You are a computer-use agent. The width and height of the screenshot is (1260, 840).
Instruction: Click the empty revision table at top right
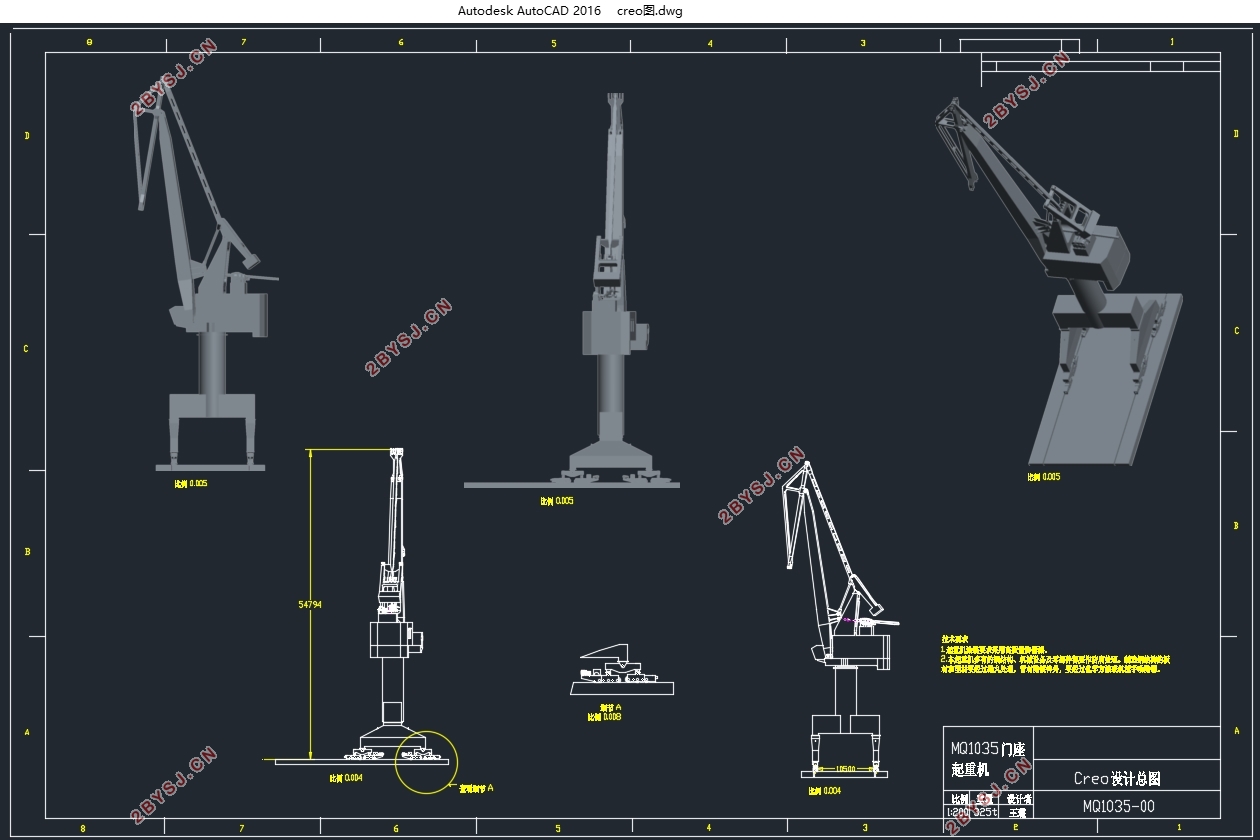(x=1101, y=69)
